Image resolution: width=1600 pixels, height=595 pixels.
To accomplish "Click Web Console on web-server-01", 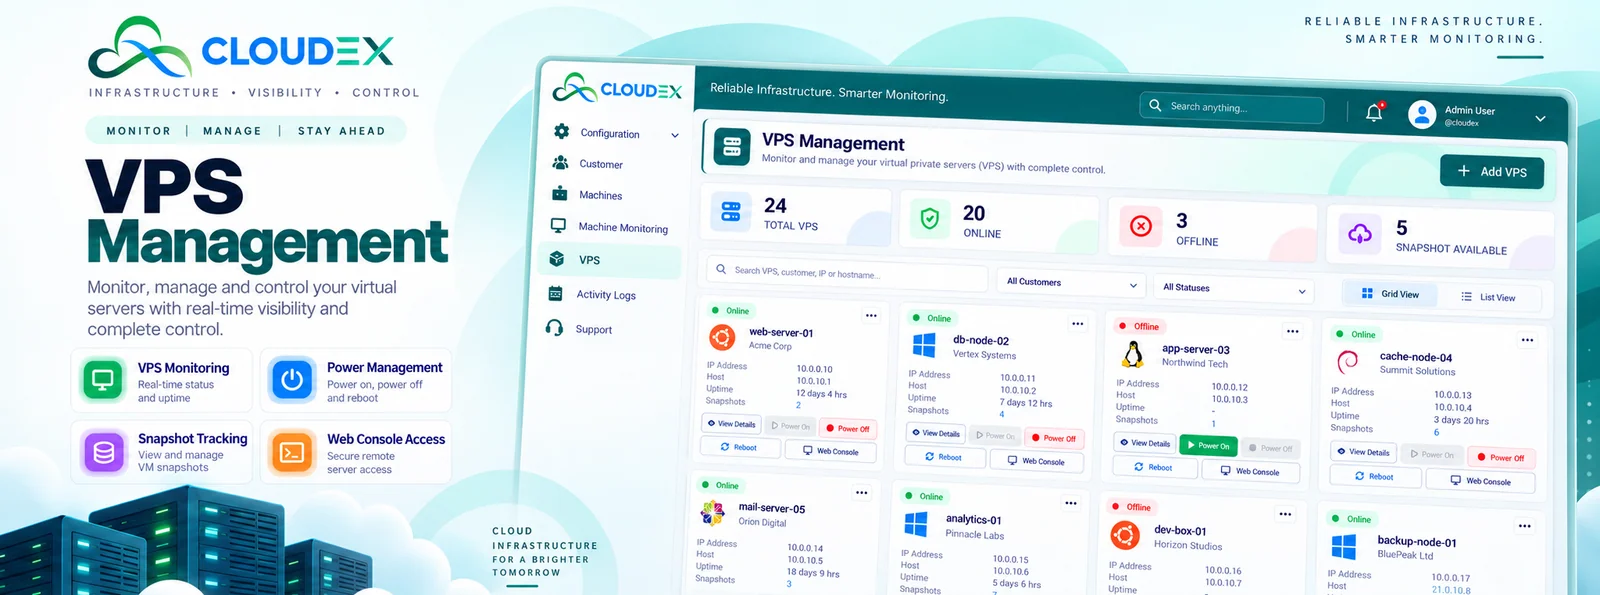I will (830, 451).
